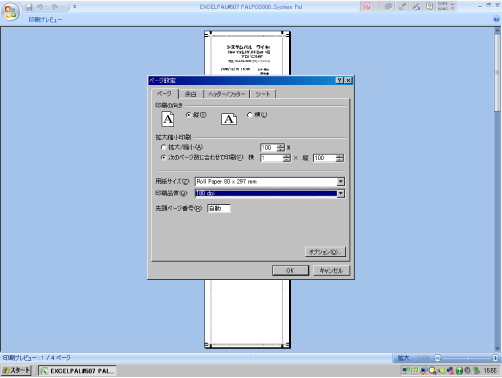502x378 pixels.
Task: Click the round green T tray icon
Action: (459, 370)
